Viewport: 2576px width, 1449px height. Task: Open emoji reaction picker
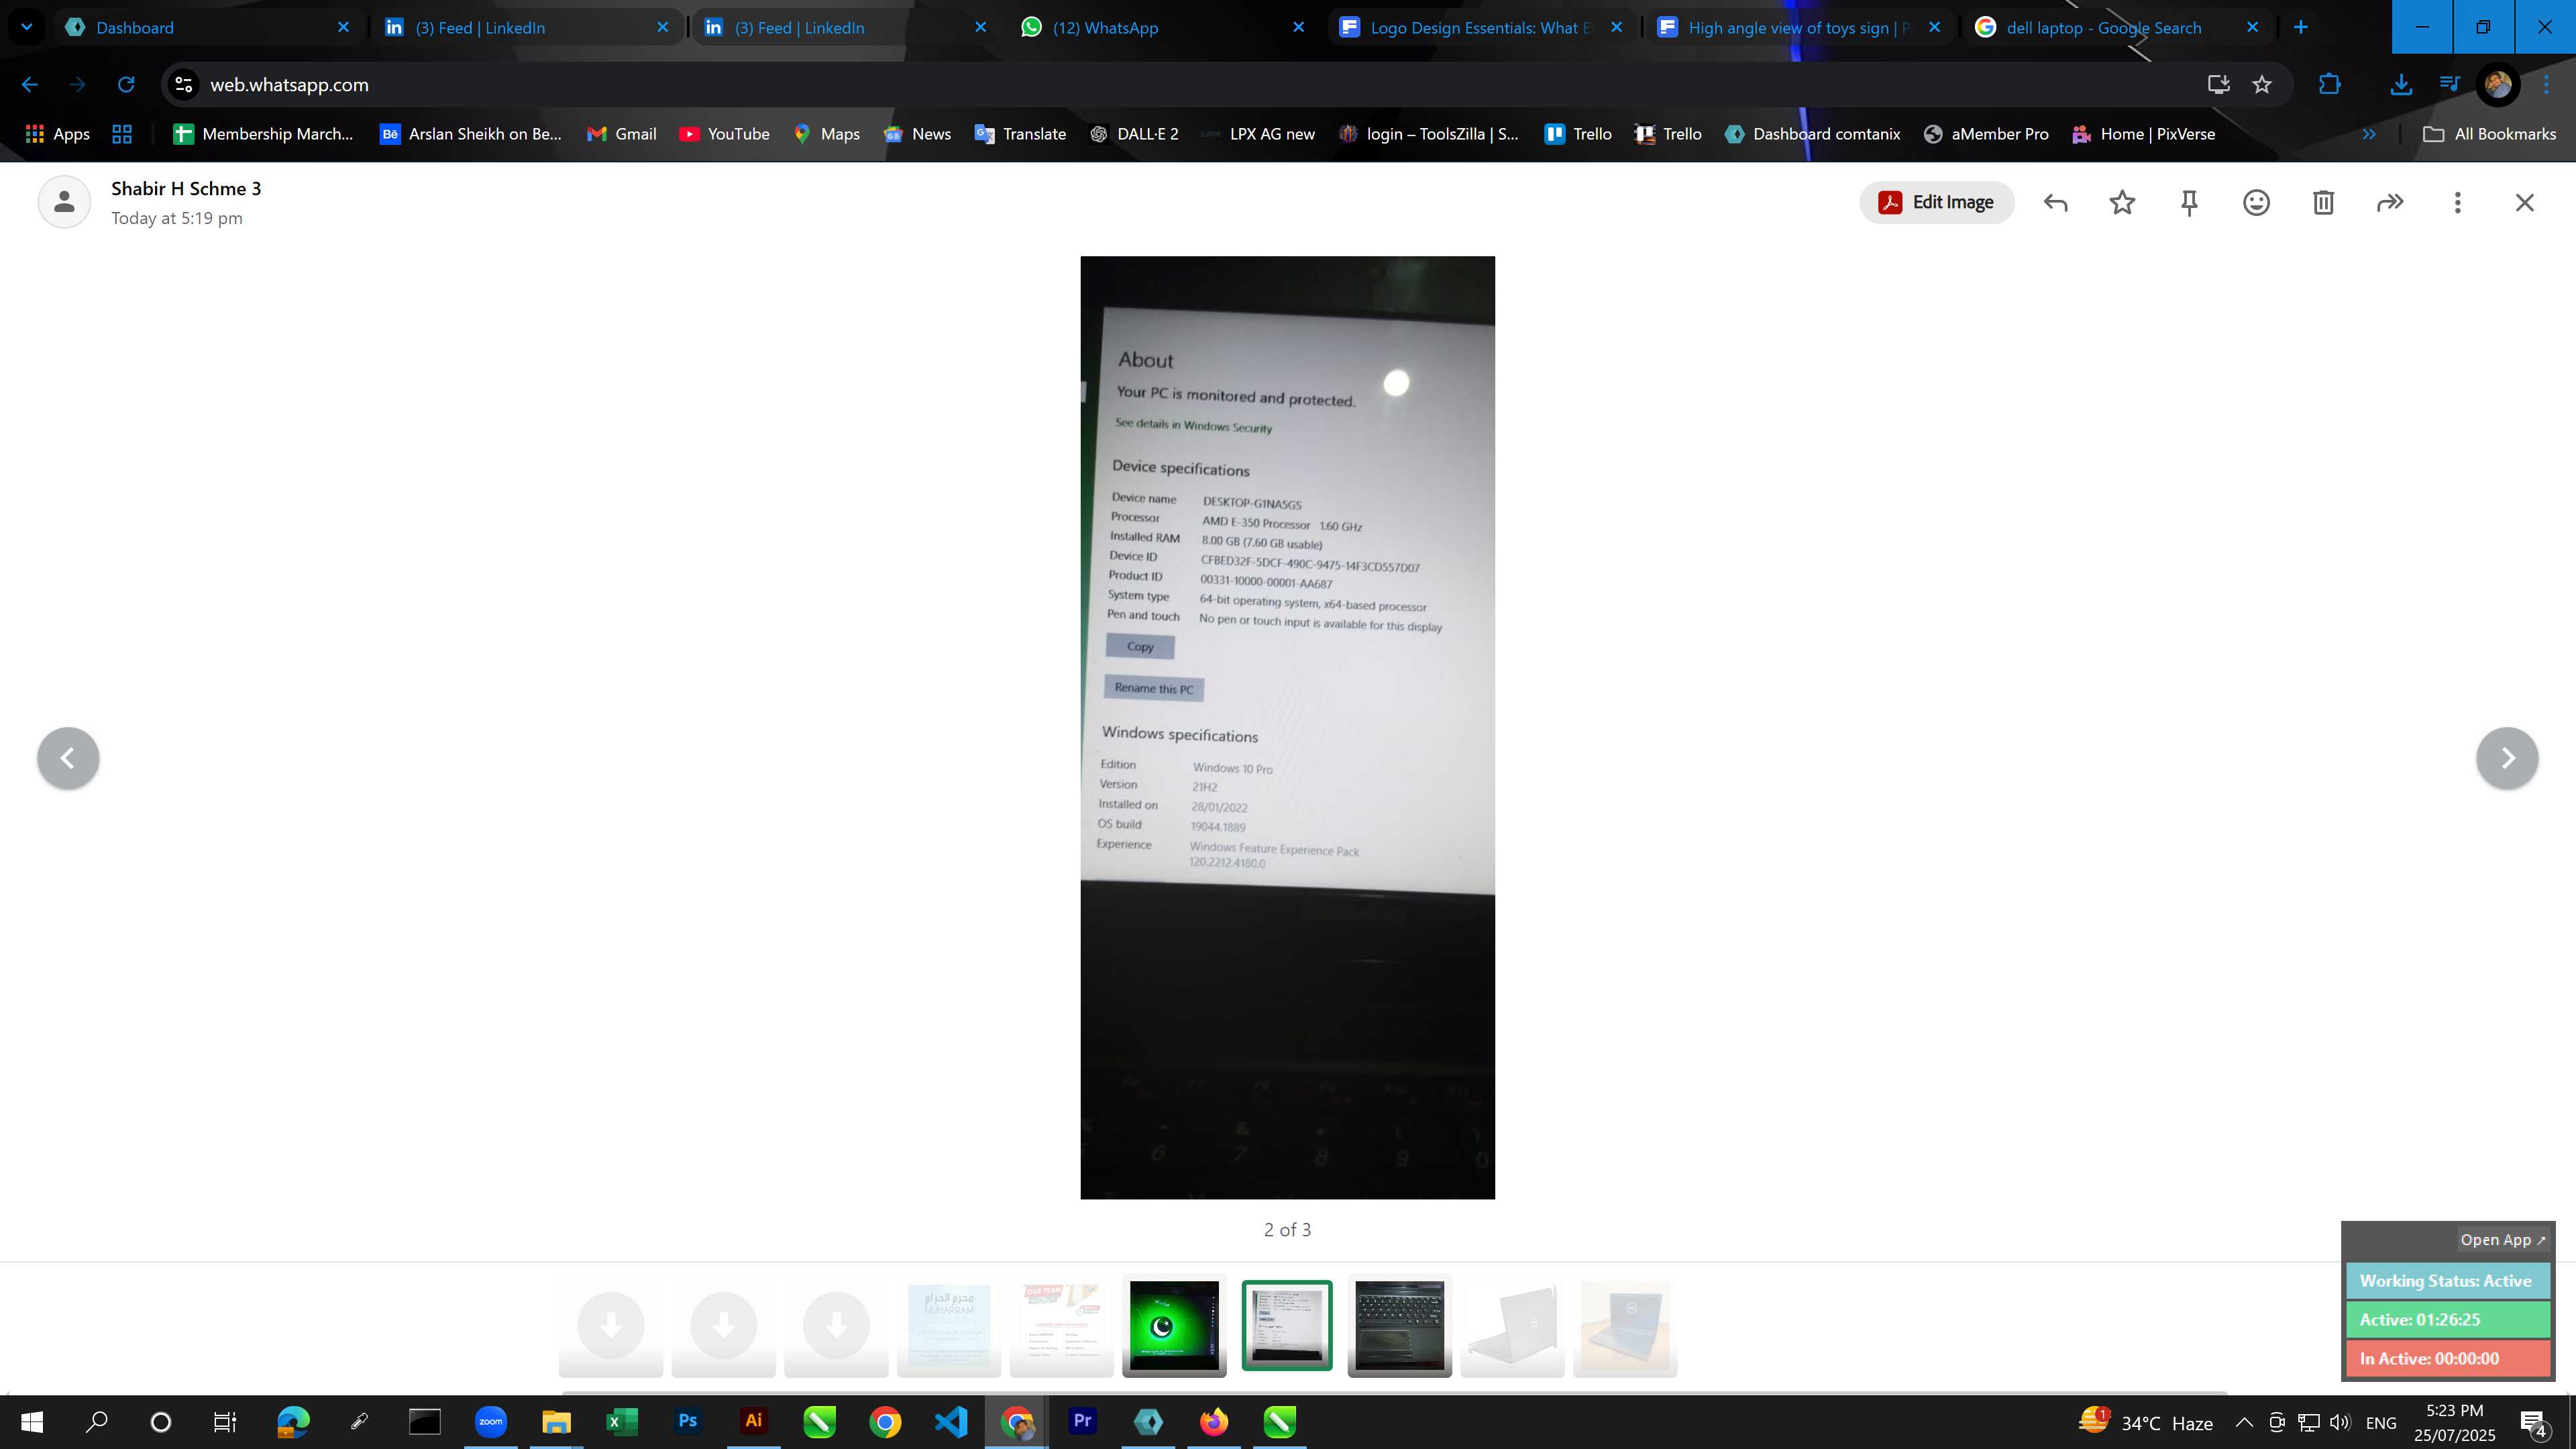(x=2256, y=203)
